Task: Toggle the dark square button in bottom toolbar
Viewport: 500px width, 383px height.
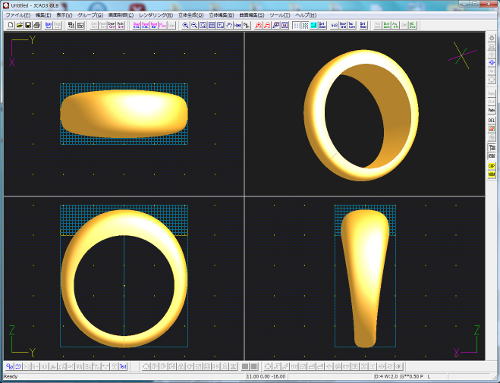Action: [245, 367]
